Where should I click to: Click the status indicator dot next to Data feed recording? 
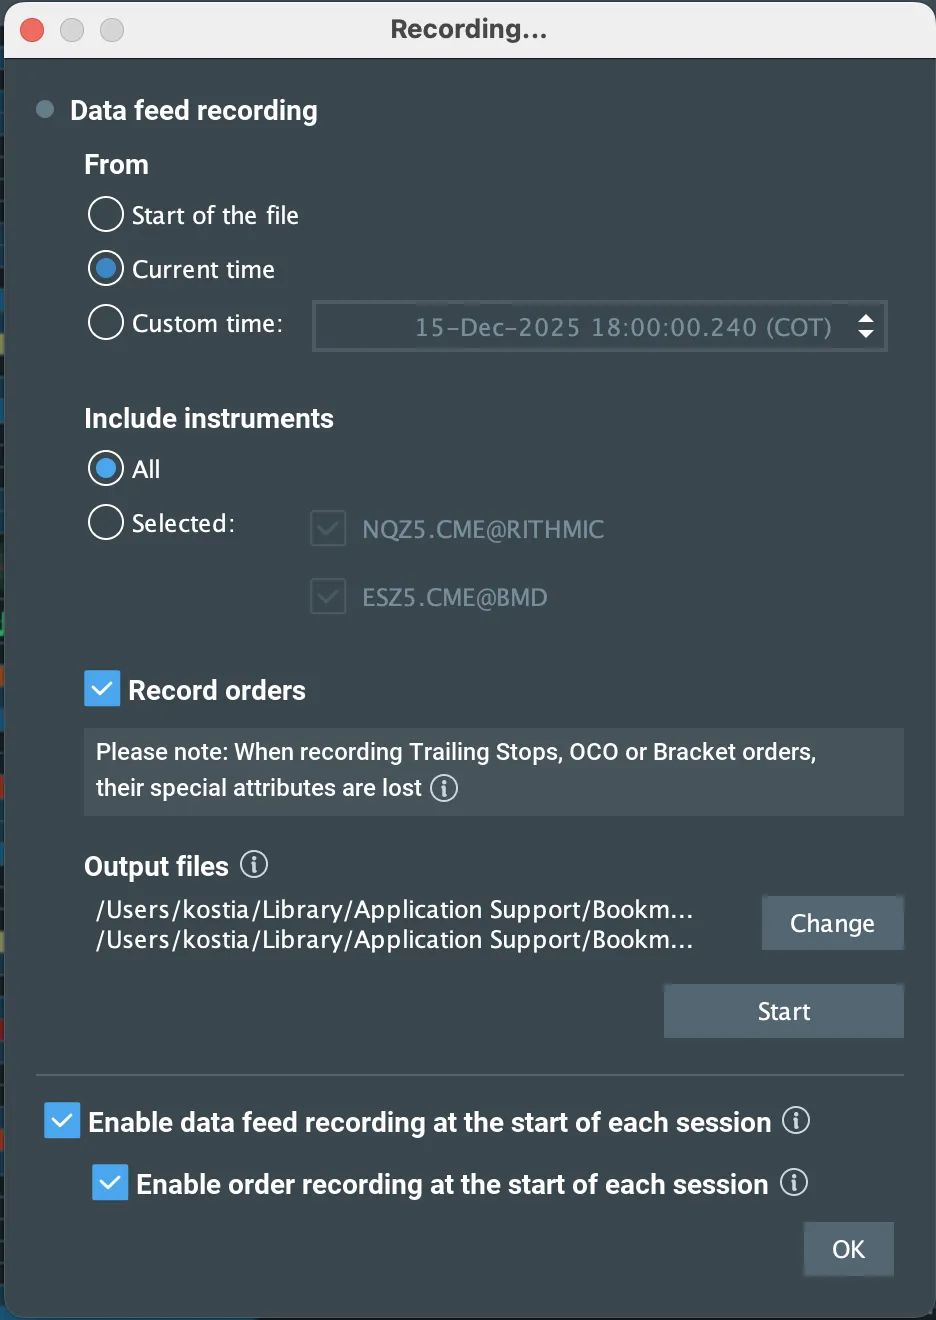44,110
